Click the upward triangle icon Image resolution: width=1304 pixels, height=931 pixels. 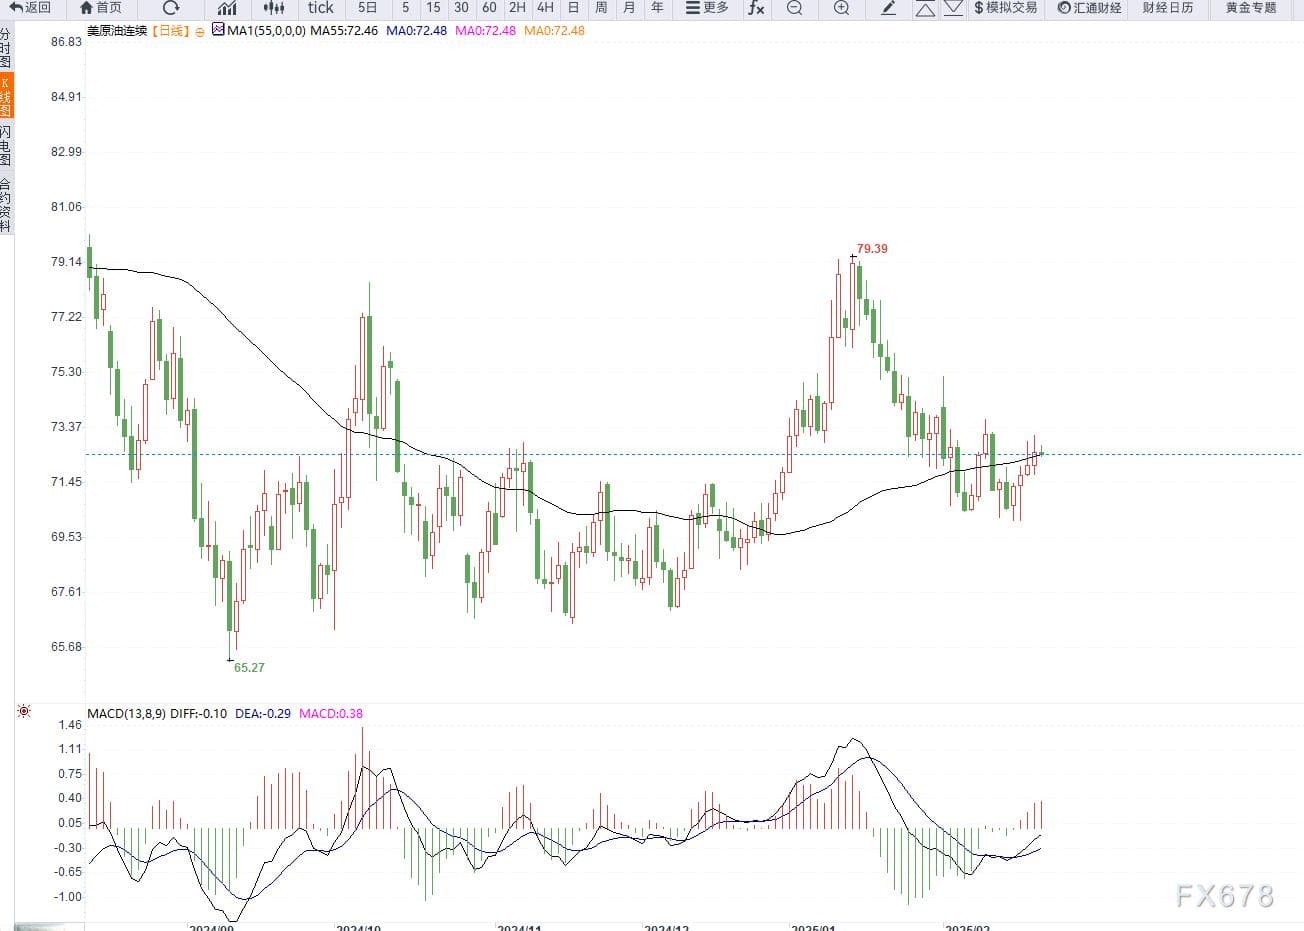[x=925, y=9]
